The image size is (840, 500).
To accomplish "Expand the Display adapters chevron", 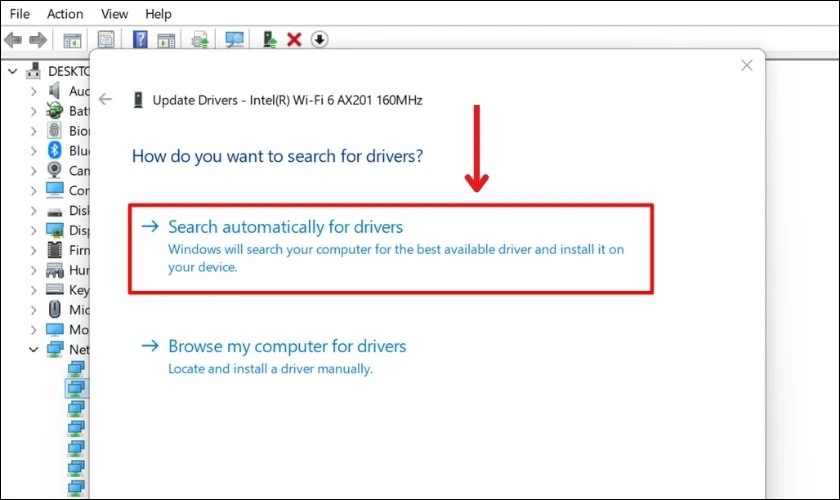I will 33,230.
